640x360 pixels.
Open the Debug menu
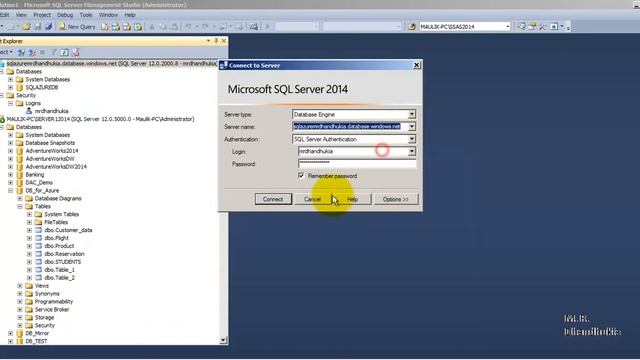tap(65, 15)
